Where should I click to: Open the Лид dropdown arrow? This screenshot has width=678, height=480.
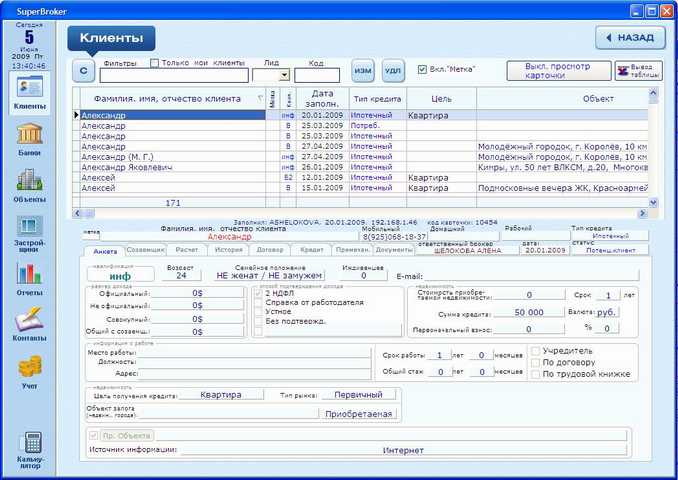point(284,75)
